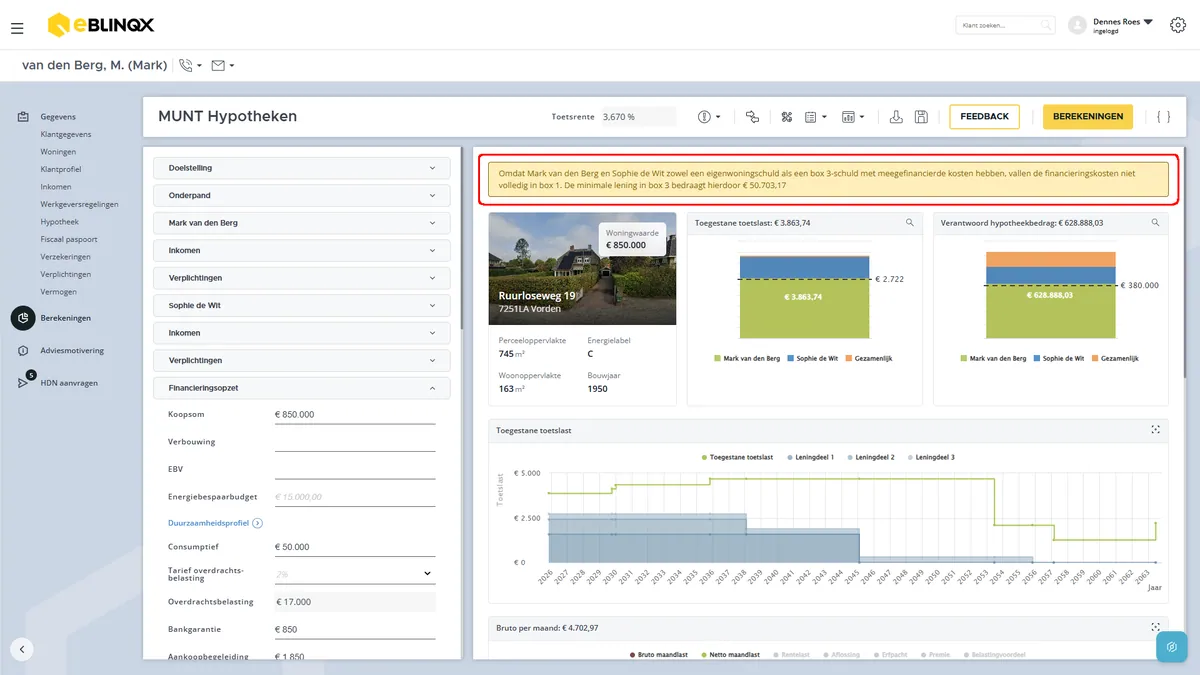Open the hamburger navigation menu
1200x675 pixels.
tap(17, 28)
